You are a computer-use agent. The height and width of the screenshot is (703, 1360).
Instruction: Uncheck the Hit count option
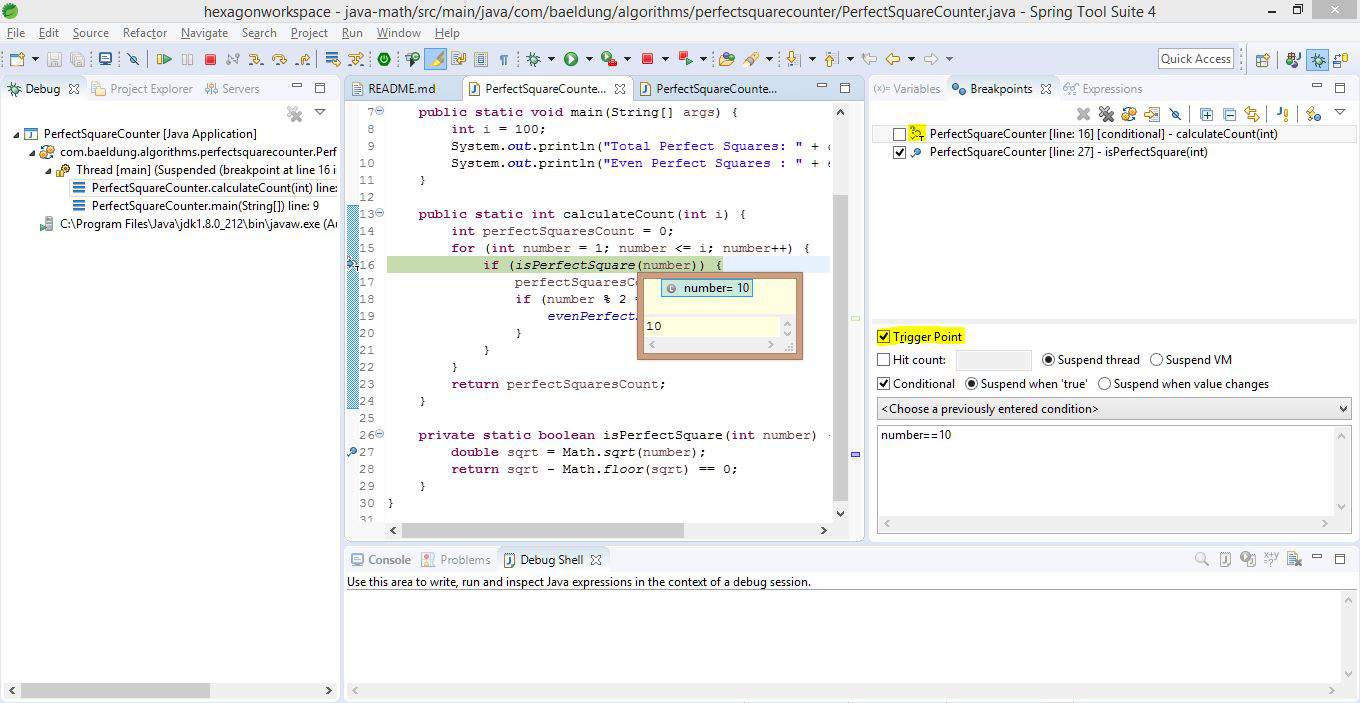[884, 359]
